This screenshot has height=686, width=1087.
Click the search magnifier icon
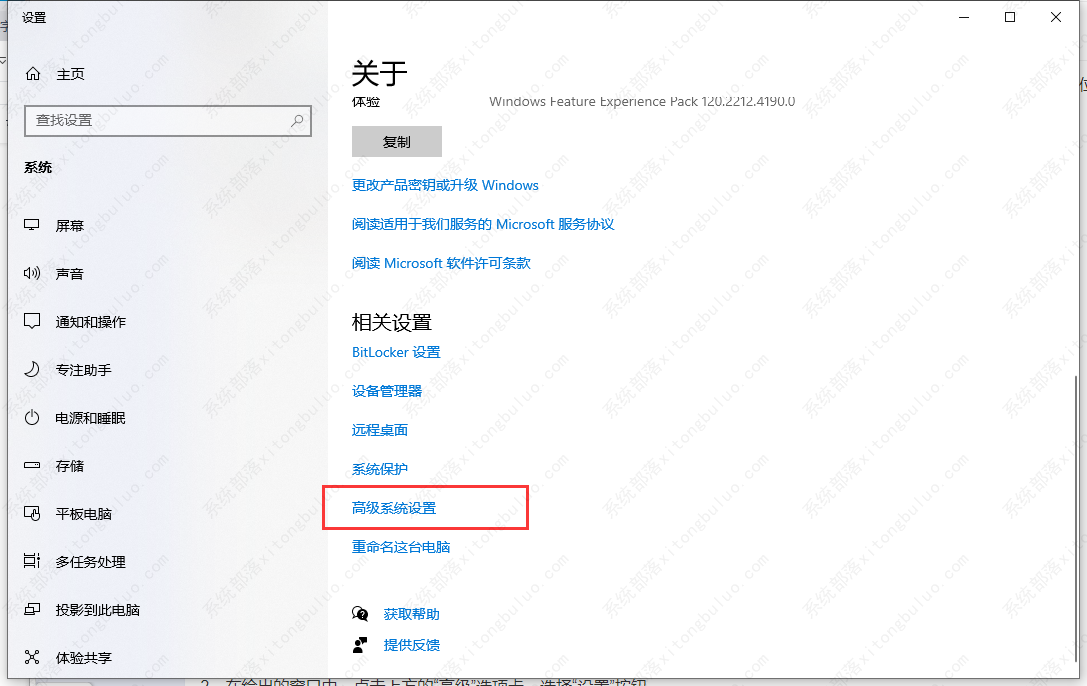click(x=297, y=121)
